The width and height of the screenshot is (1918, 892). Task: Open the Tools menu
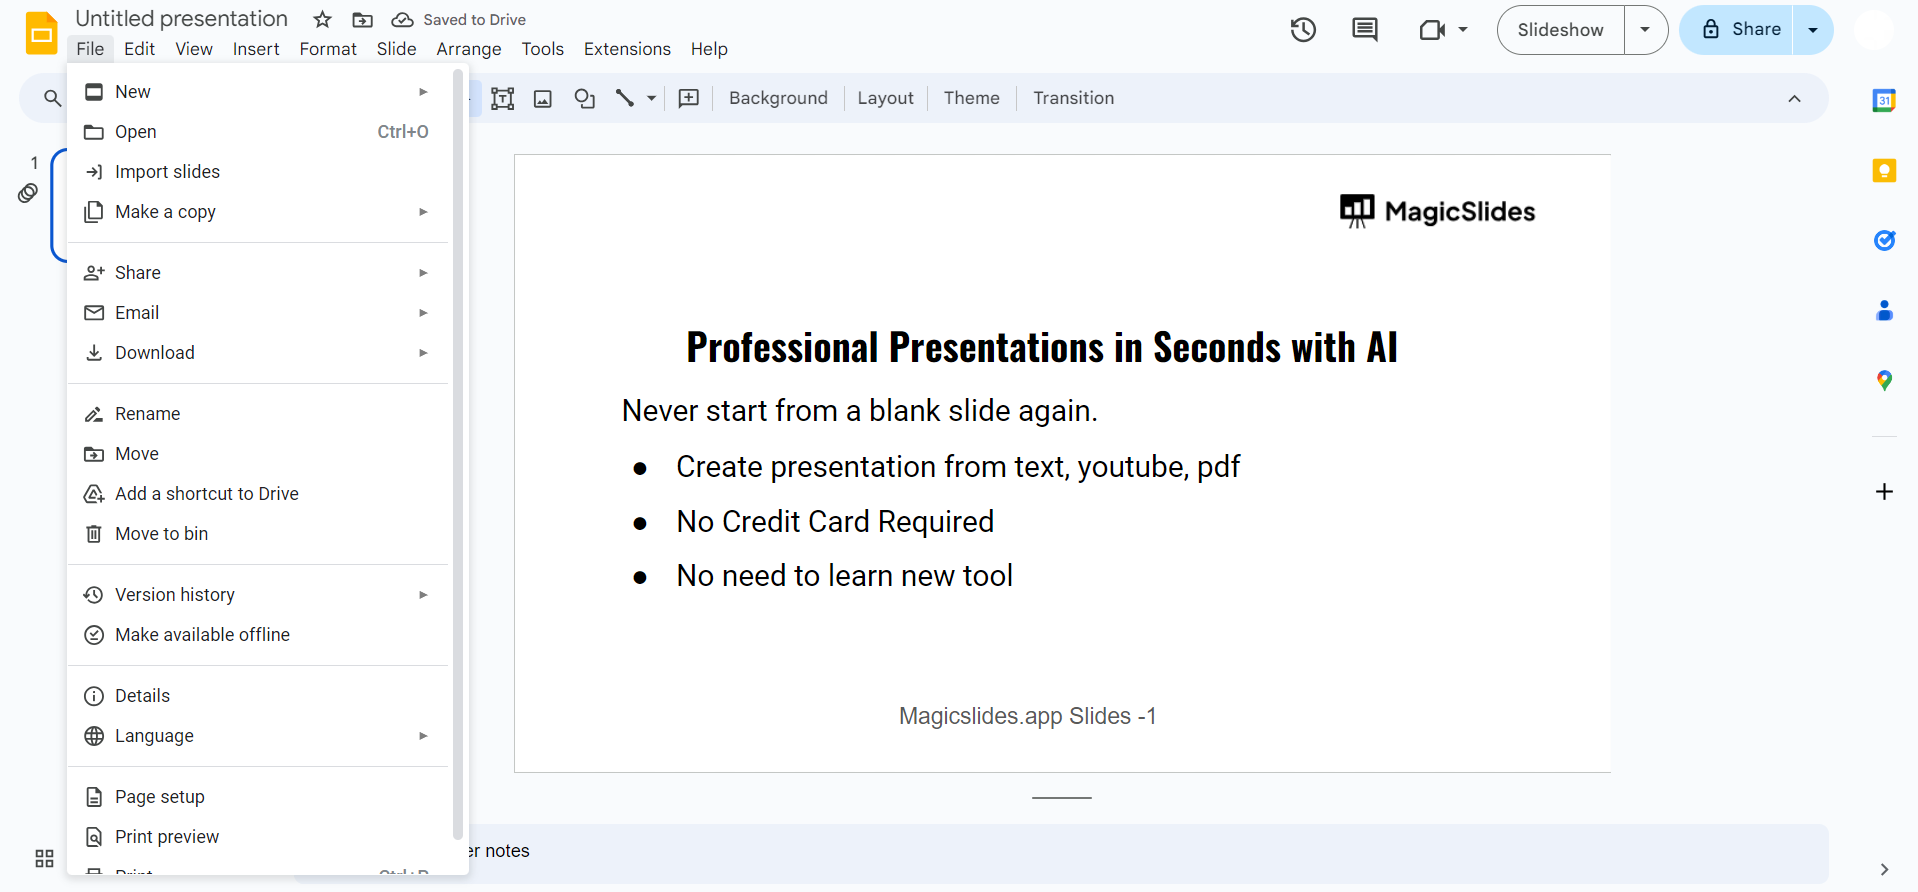[x=543, y=49]
